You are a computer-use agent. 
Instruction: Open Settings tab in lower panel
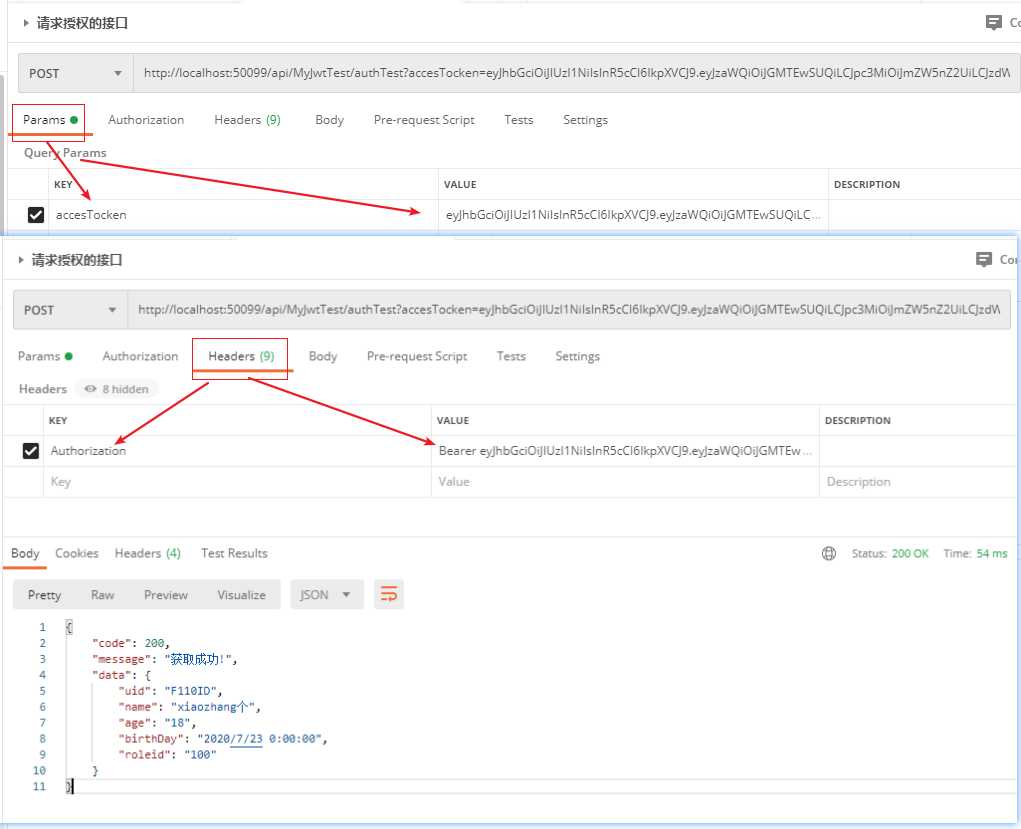(578, 356)
